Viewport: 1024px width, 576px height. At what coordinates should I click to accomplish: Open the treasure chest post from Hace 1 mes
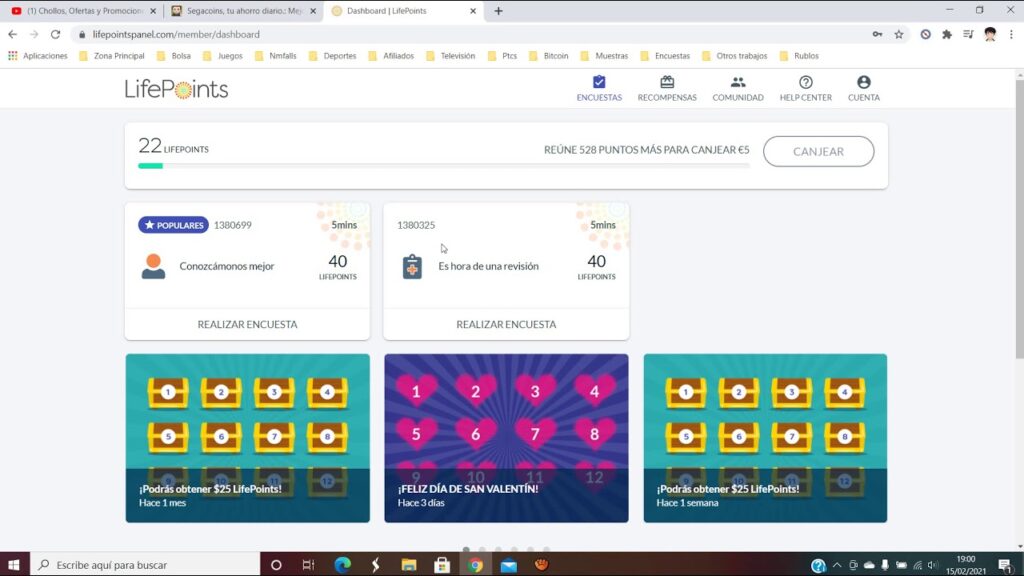pyautogui.click(x=248, y=438)
